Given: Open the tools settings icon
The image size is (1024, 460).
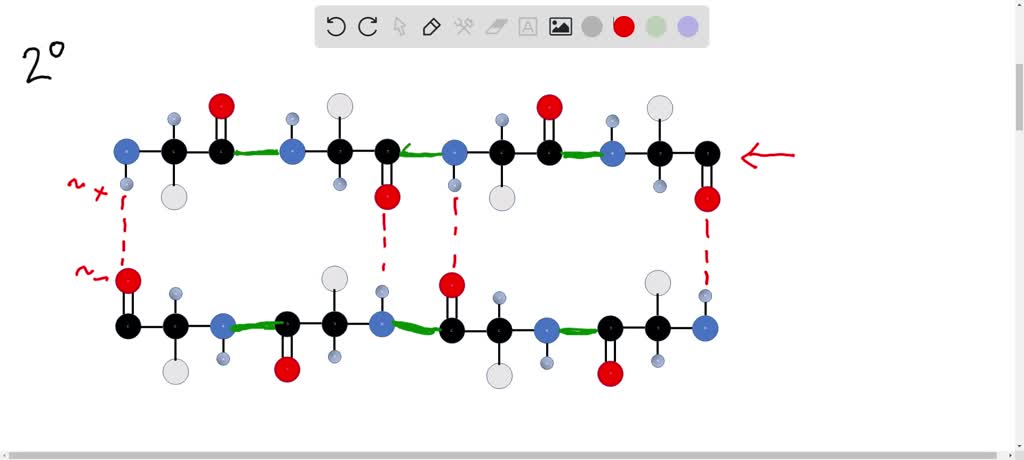Looking at the screenshot, I should (464, 27).
